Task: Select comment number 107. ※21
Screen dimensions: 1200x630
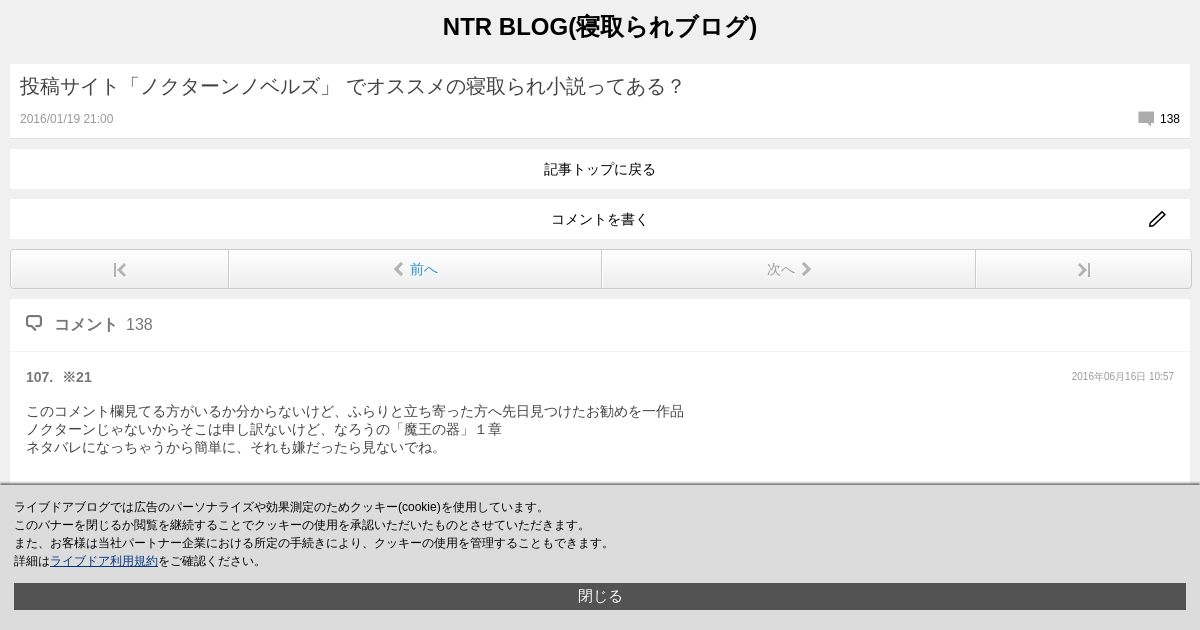Action: (59, 377)
